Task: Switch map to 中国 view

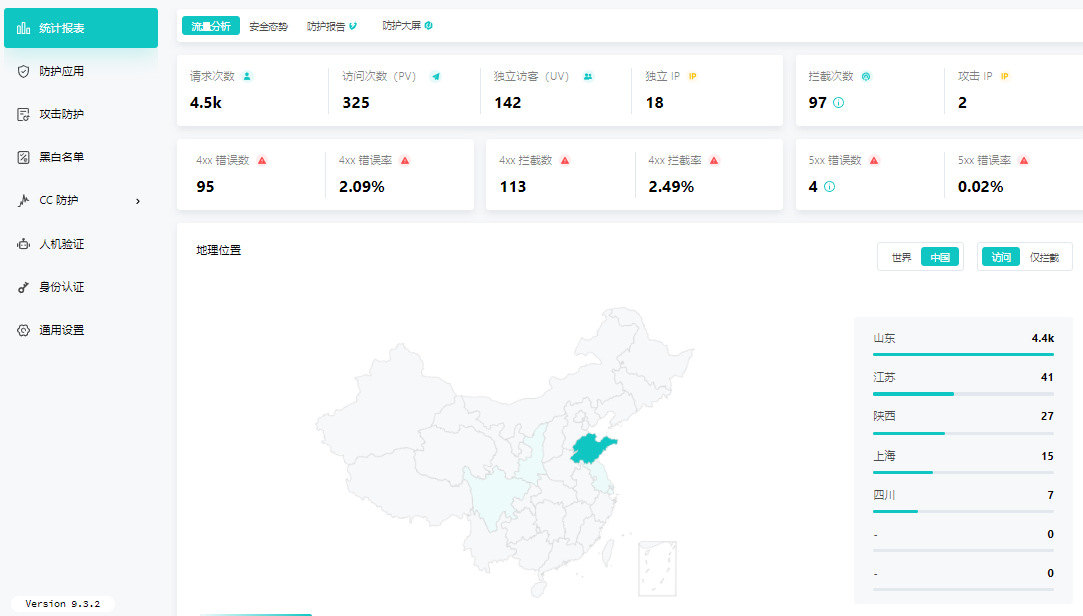Action: coord(939,258)
